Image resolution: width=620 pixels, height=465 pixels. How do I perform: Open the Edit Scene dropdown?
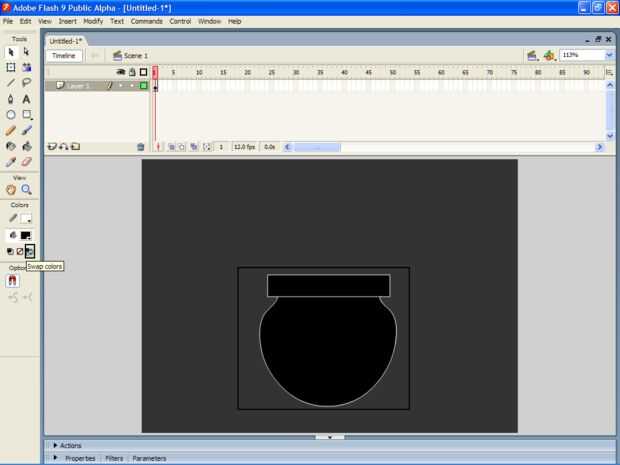(x=533, y=56)
